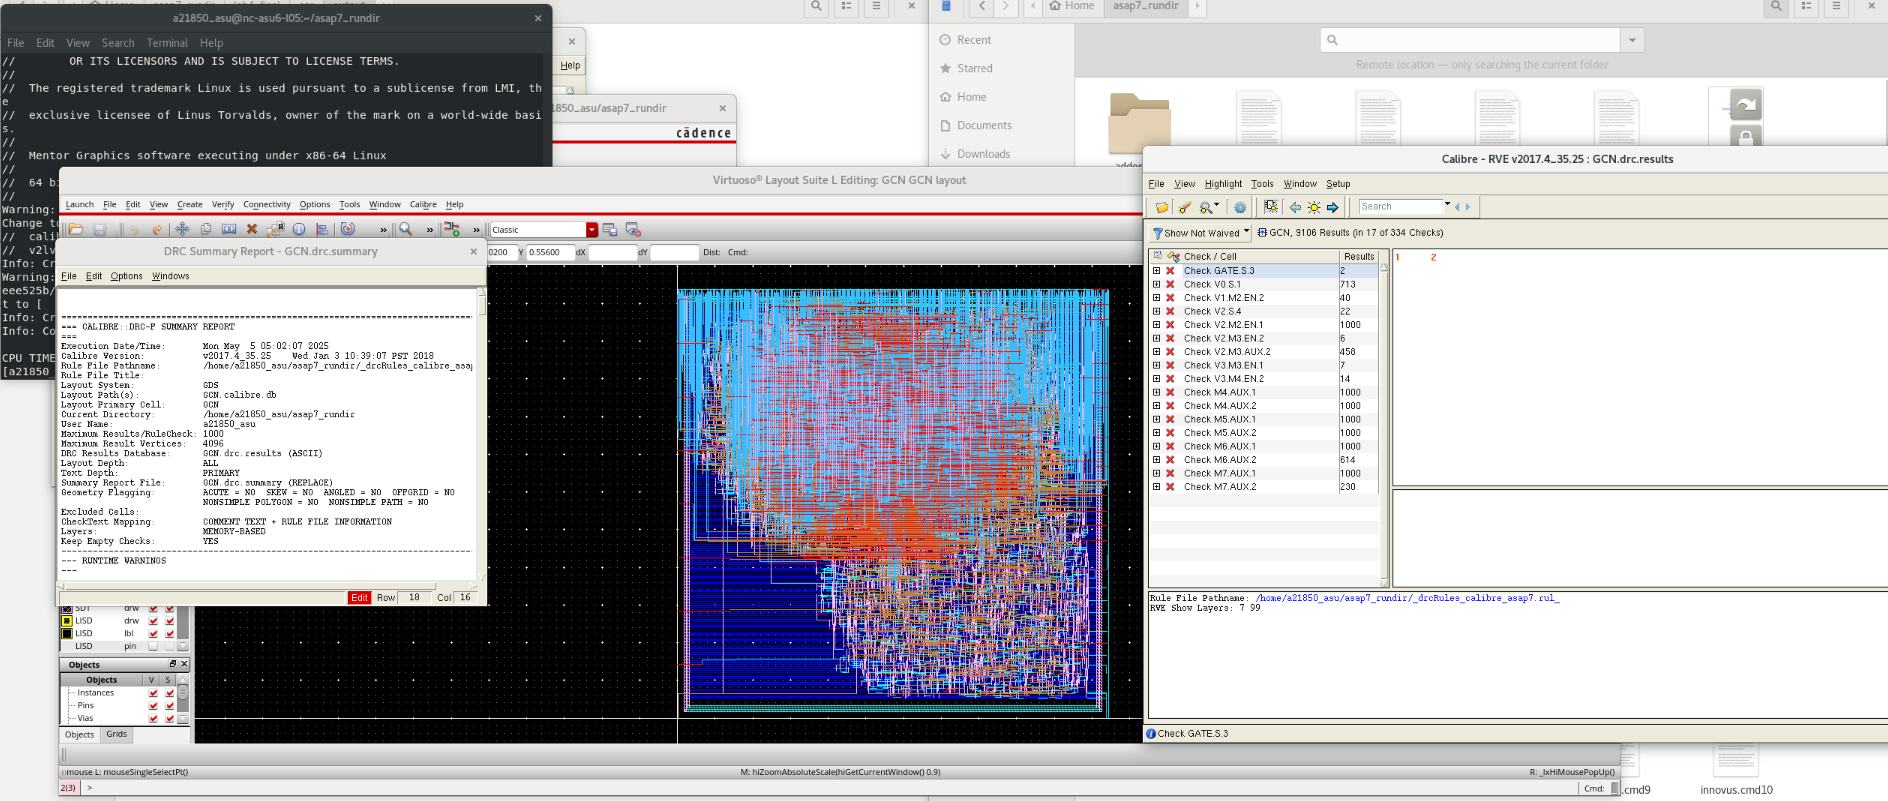This screenshot has width=1888, height=801.
Task: Expand the Check M4.AUX.1 result row
Action: pos(1157,392)
